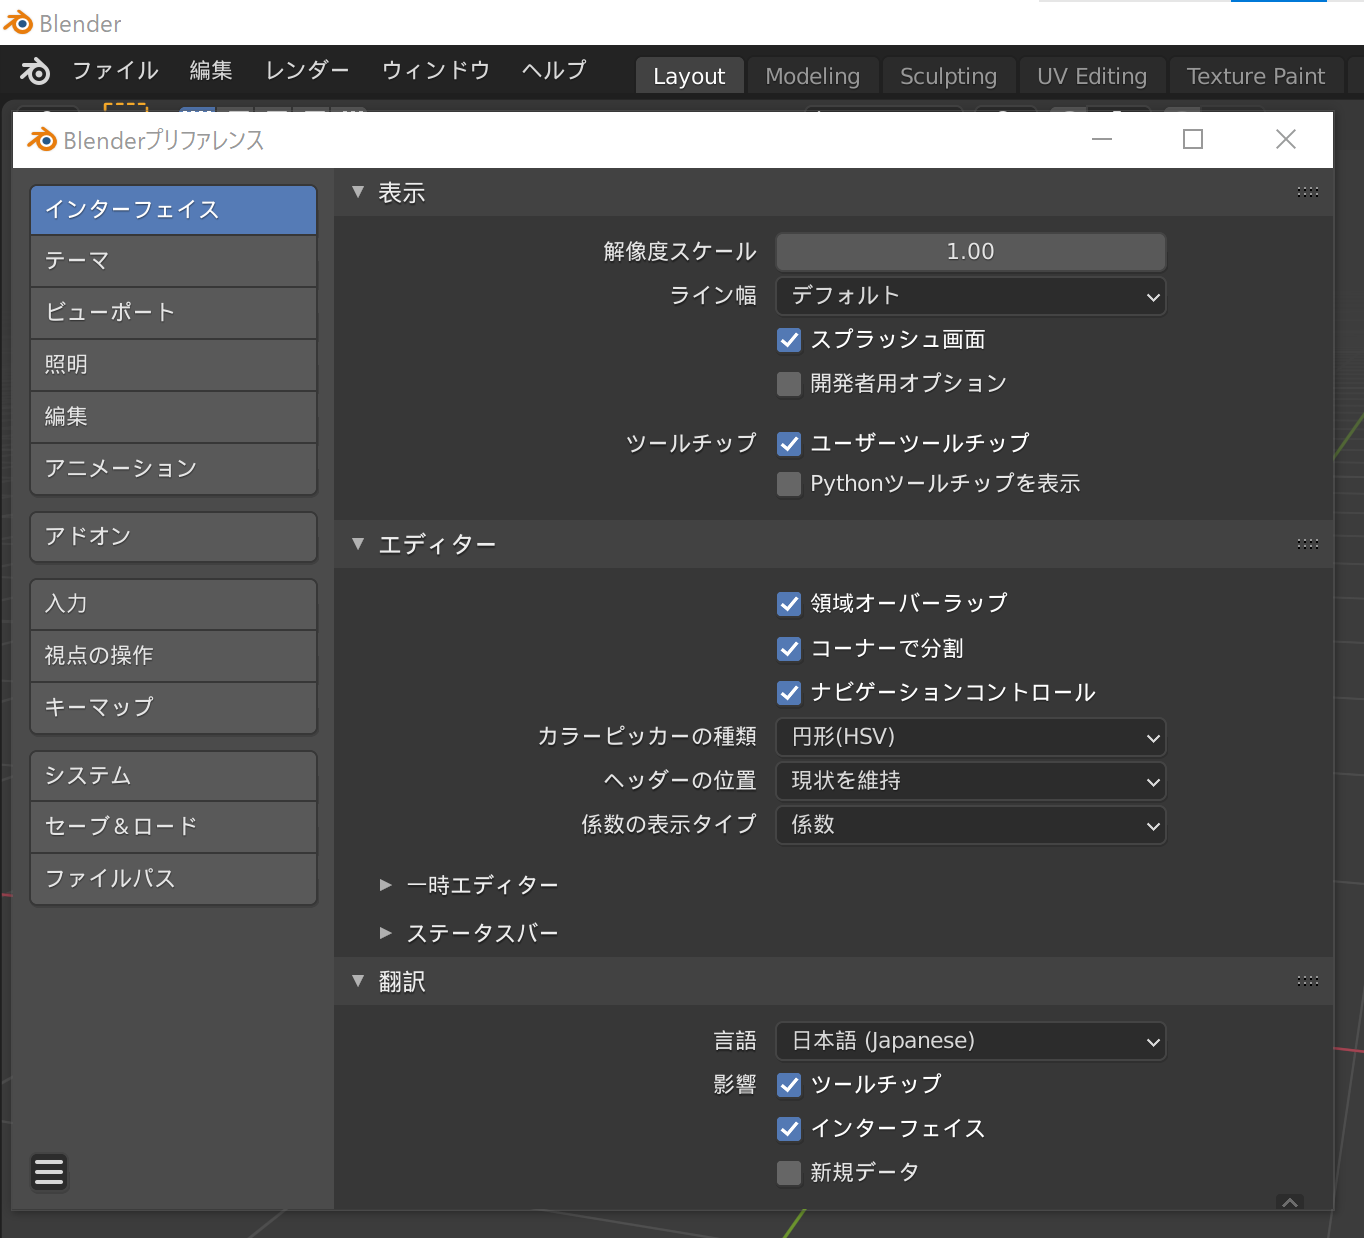Enable the 新規データ translation checkbox

[789, 1173]
